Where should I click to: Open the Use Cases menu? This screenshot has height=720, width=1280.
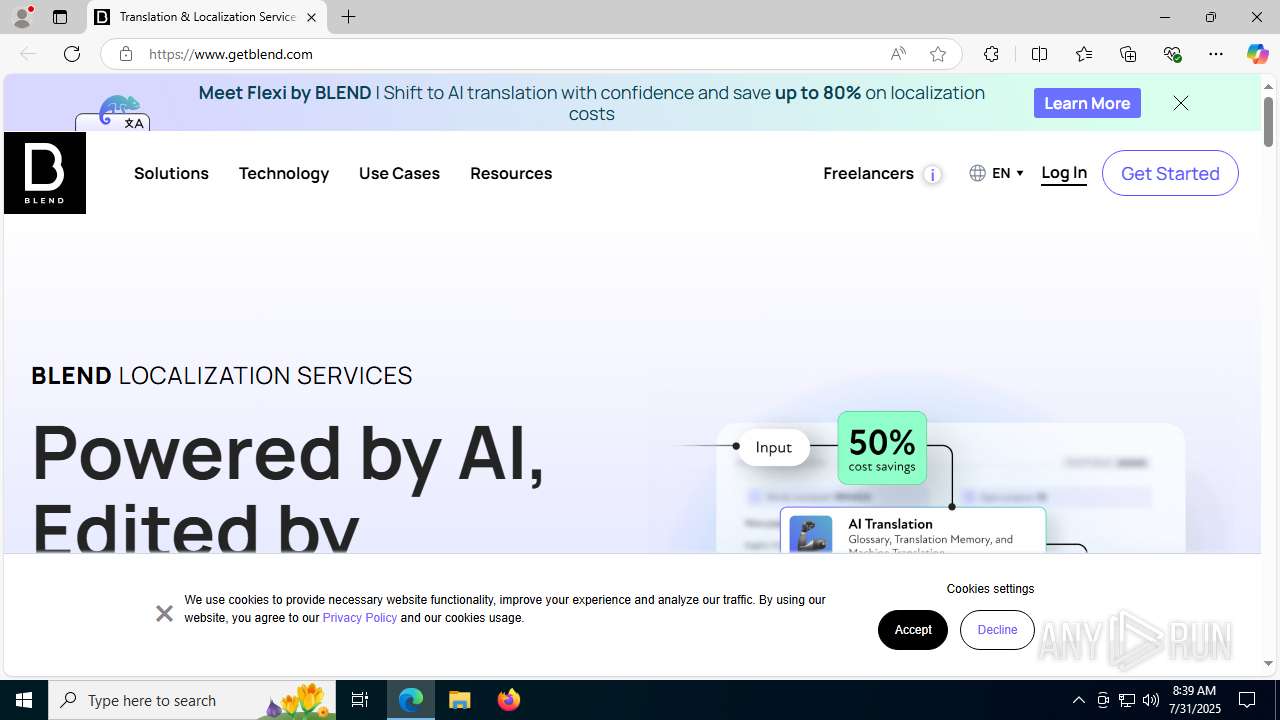[399, 173]
